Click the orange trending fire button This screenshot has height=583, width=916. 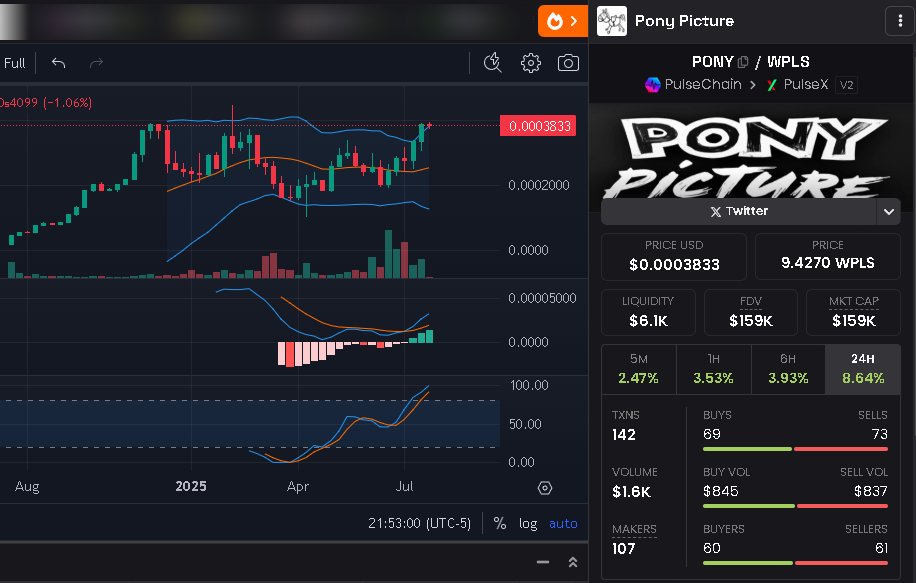563,22
